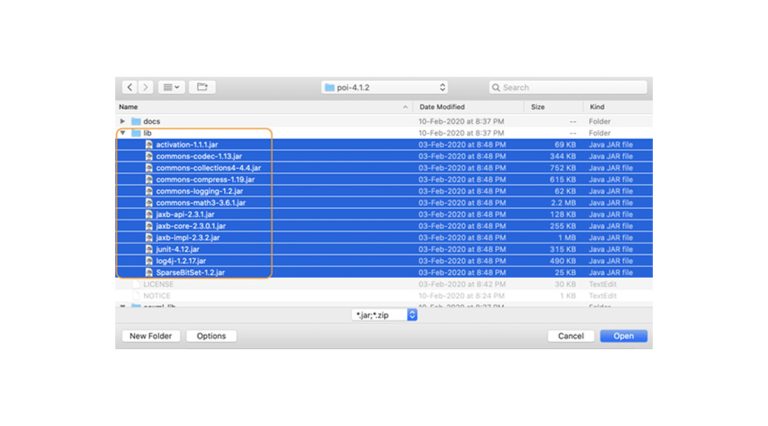Open the poi-4.1.2 location dropdown
The image size is (768, 426).
(x=384, y=88)
